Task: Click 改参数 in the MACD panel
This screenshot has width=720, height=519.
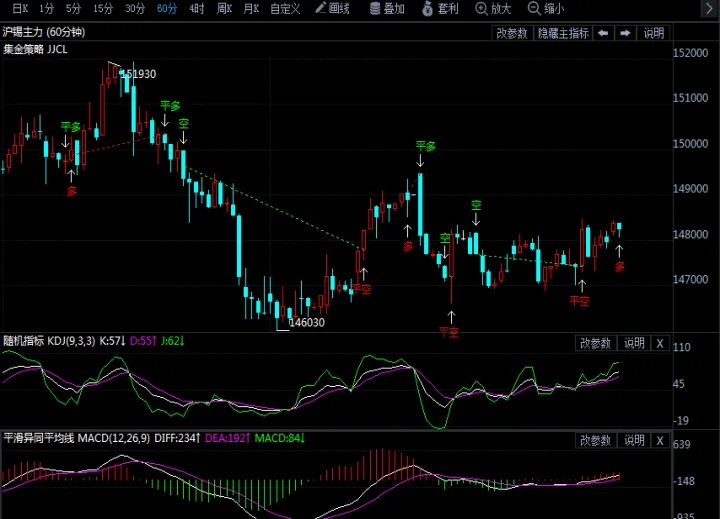Action: pos(596,440)
